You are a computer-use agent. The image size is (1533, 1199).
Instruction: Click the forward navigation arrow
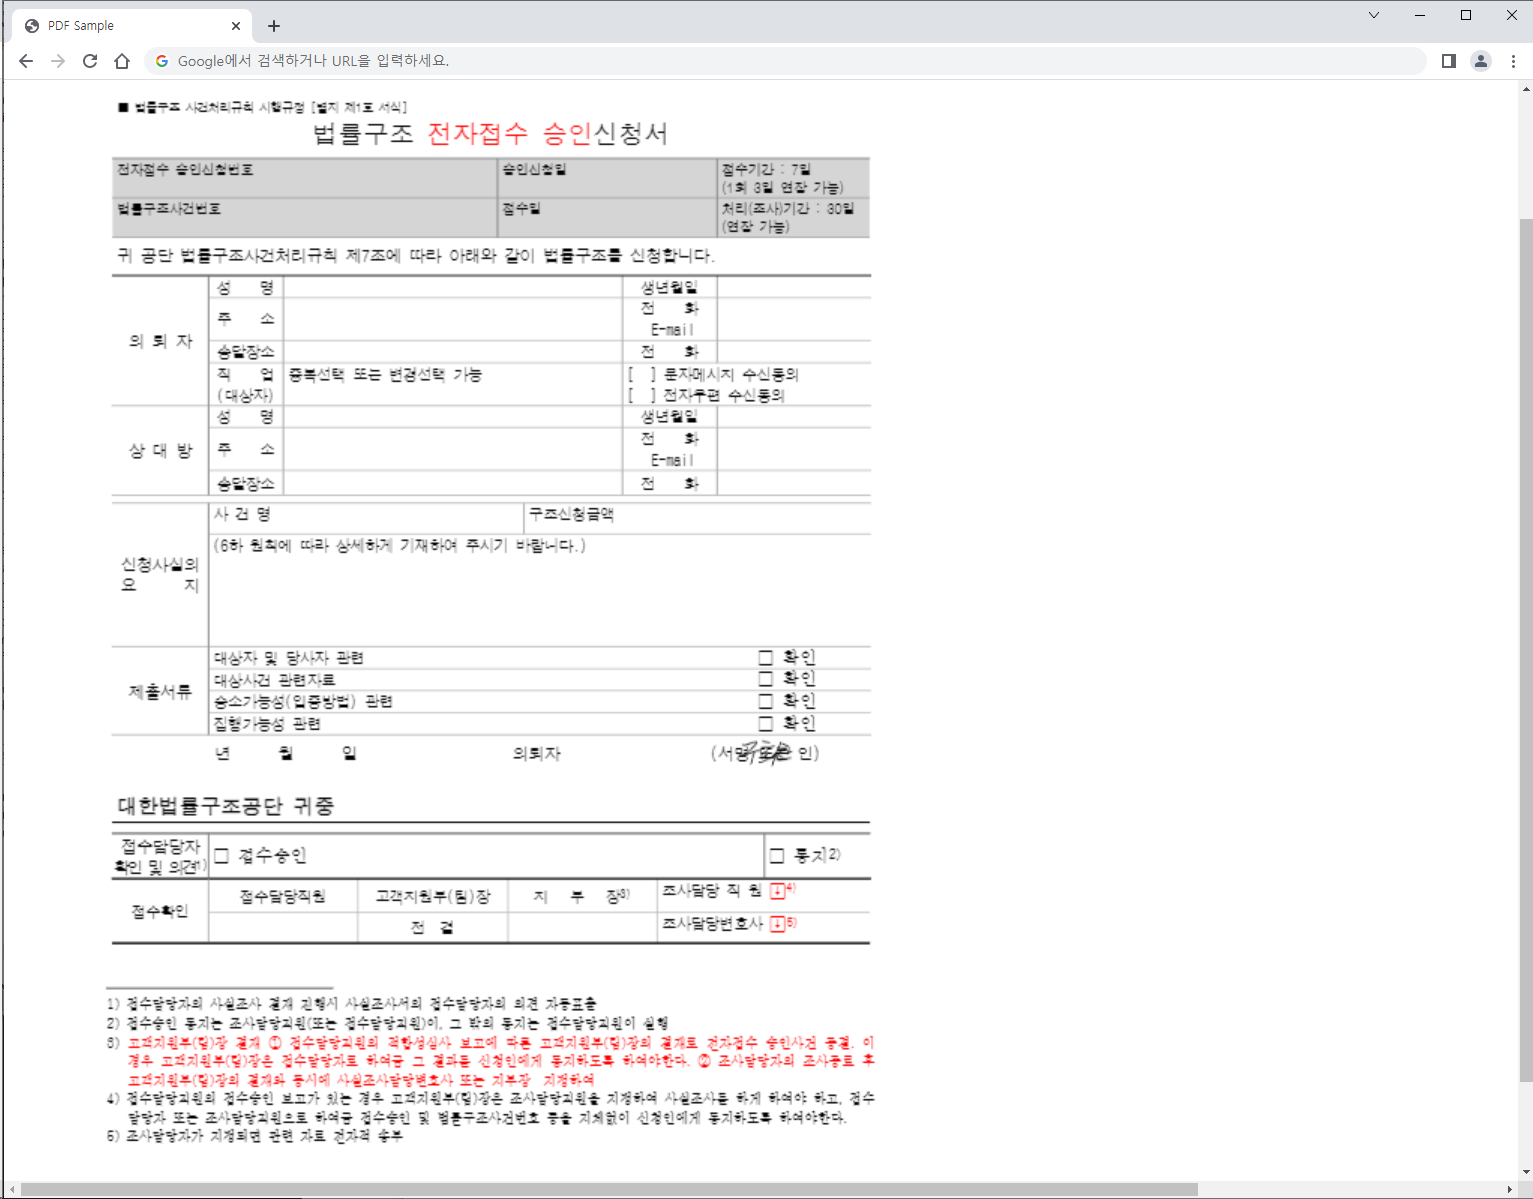[58, 60]
